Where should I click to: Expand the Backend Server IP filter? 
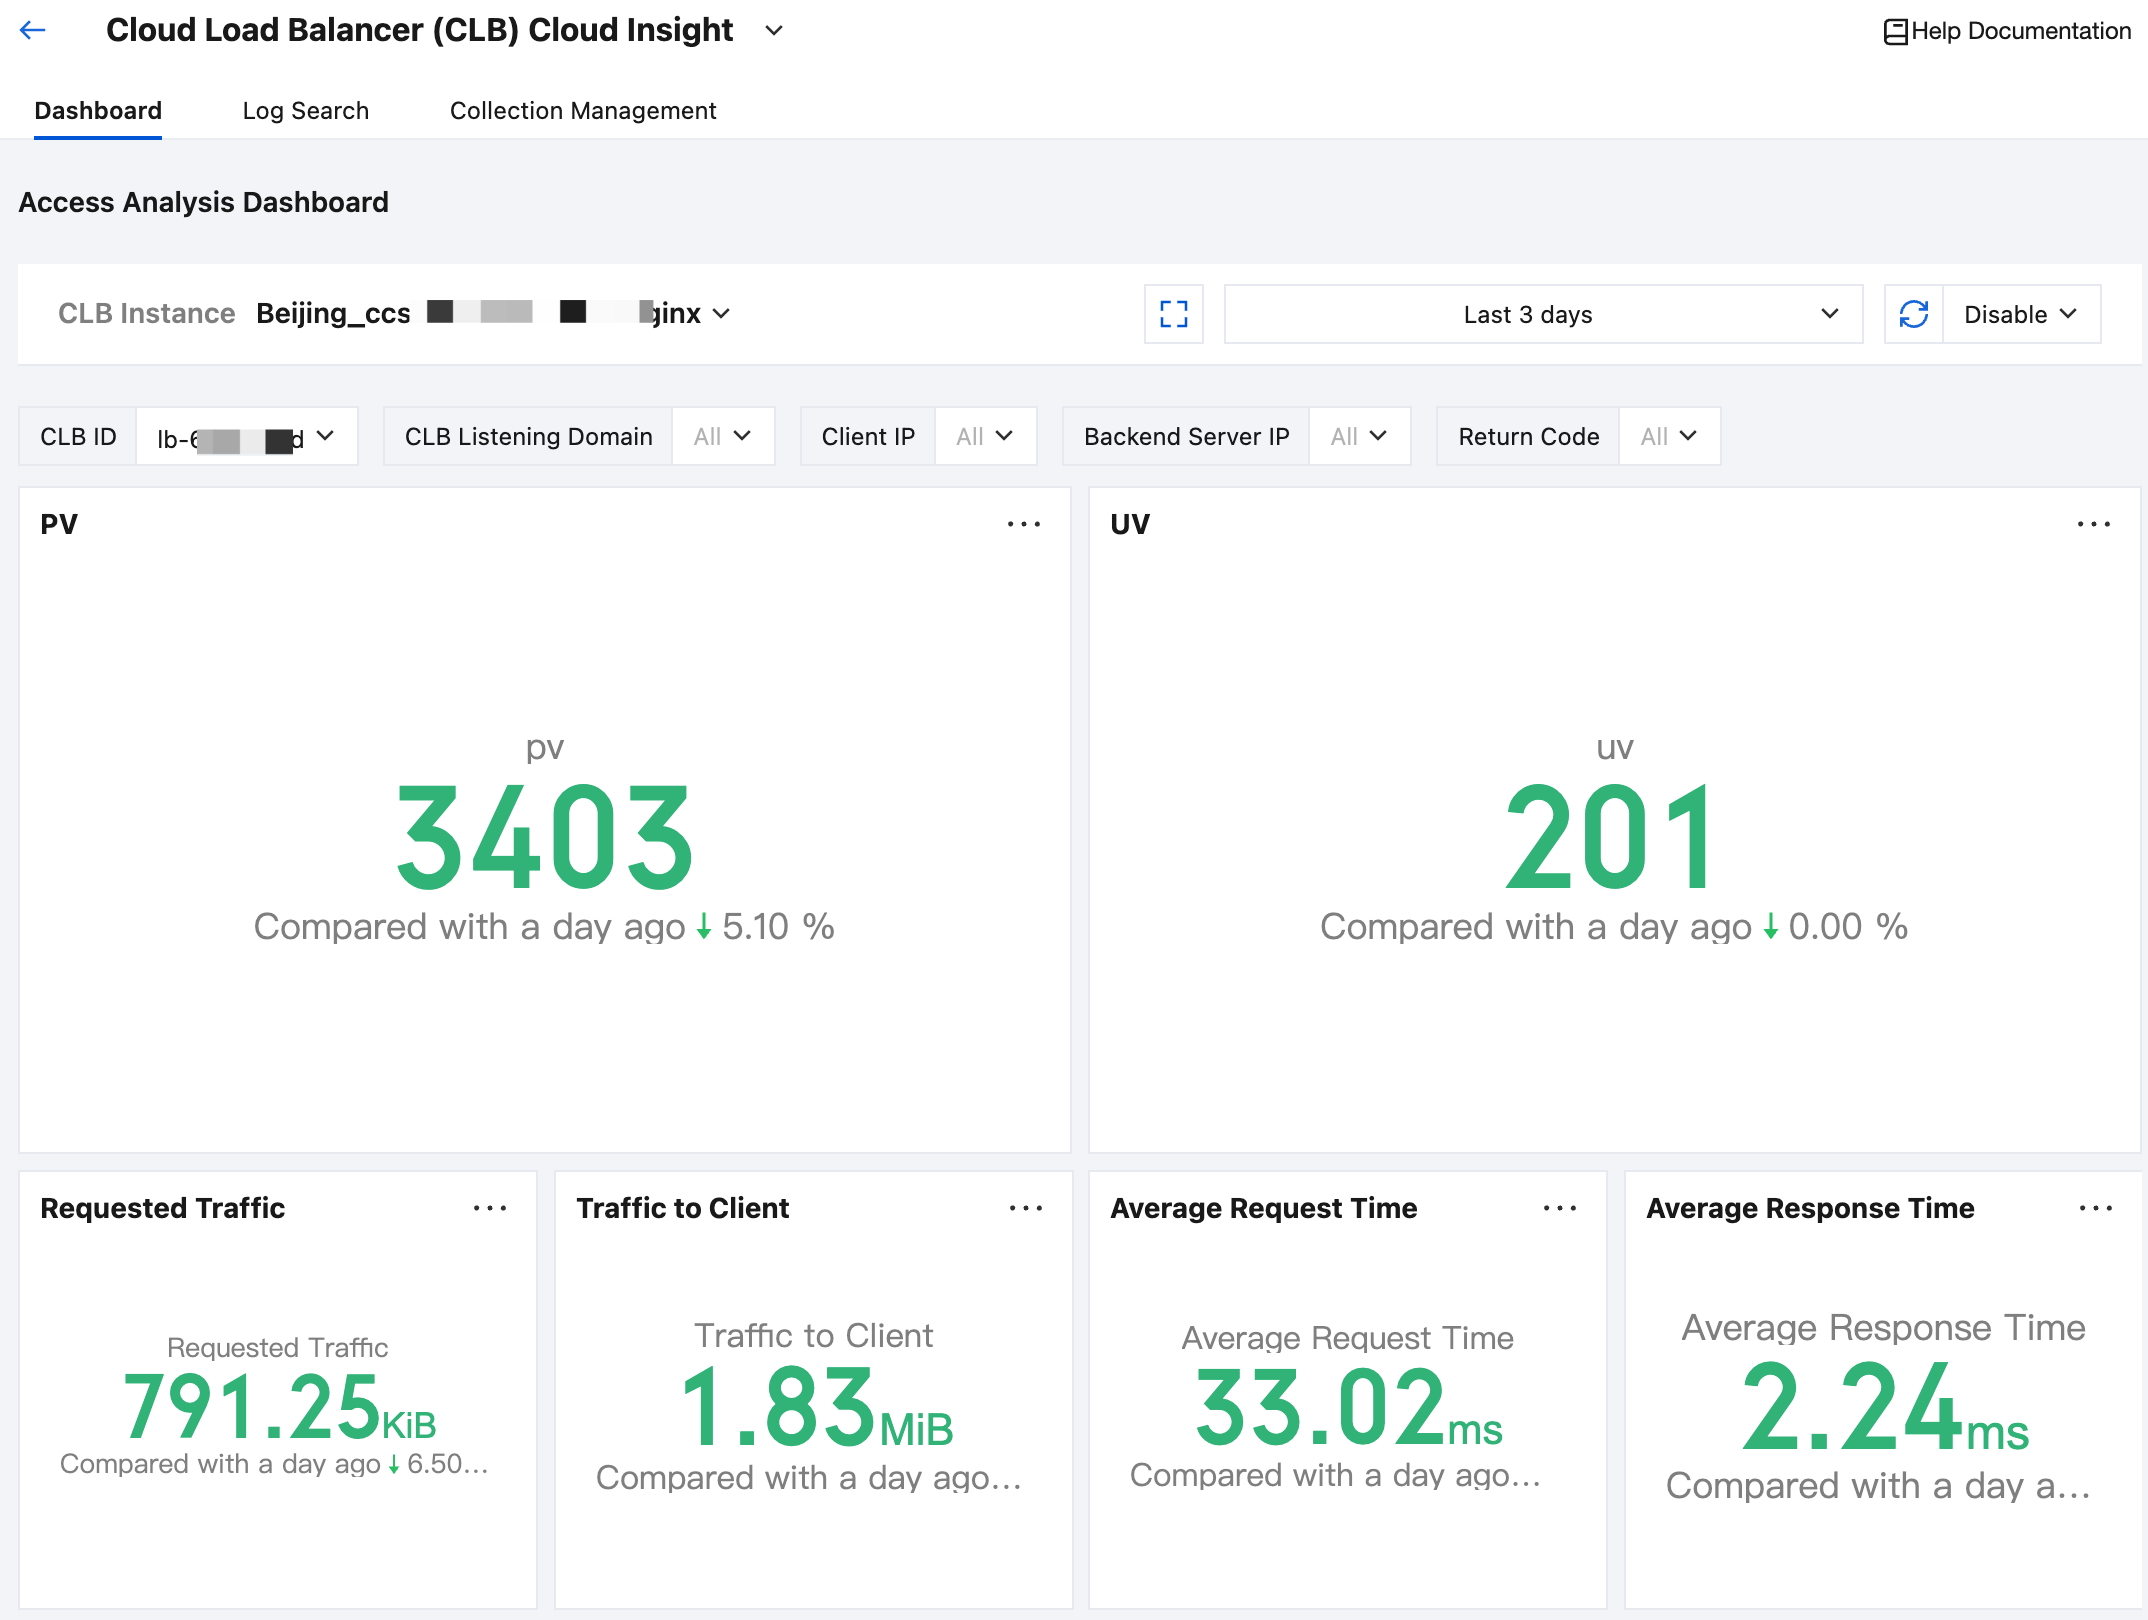(x=1359, y=436)
